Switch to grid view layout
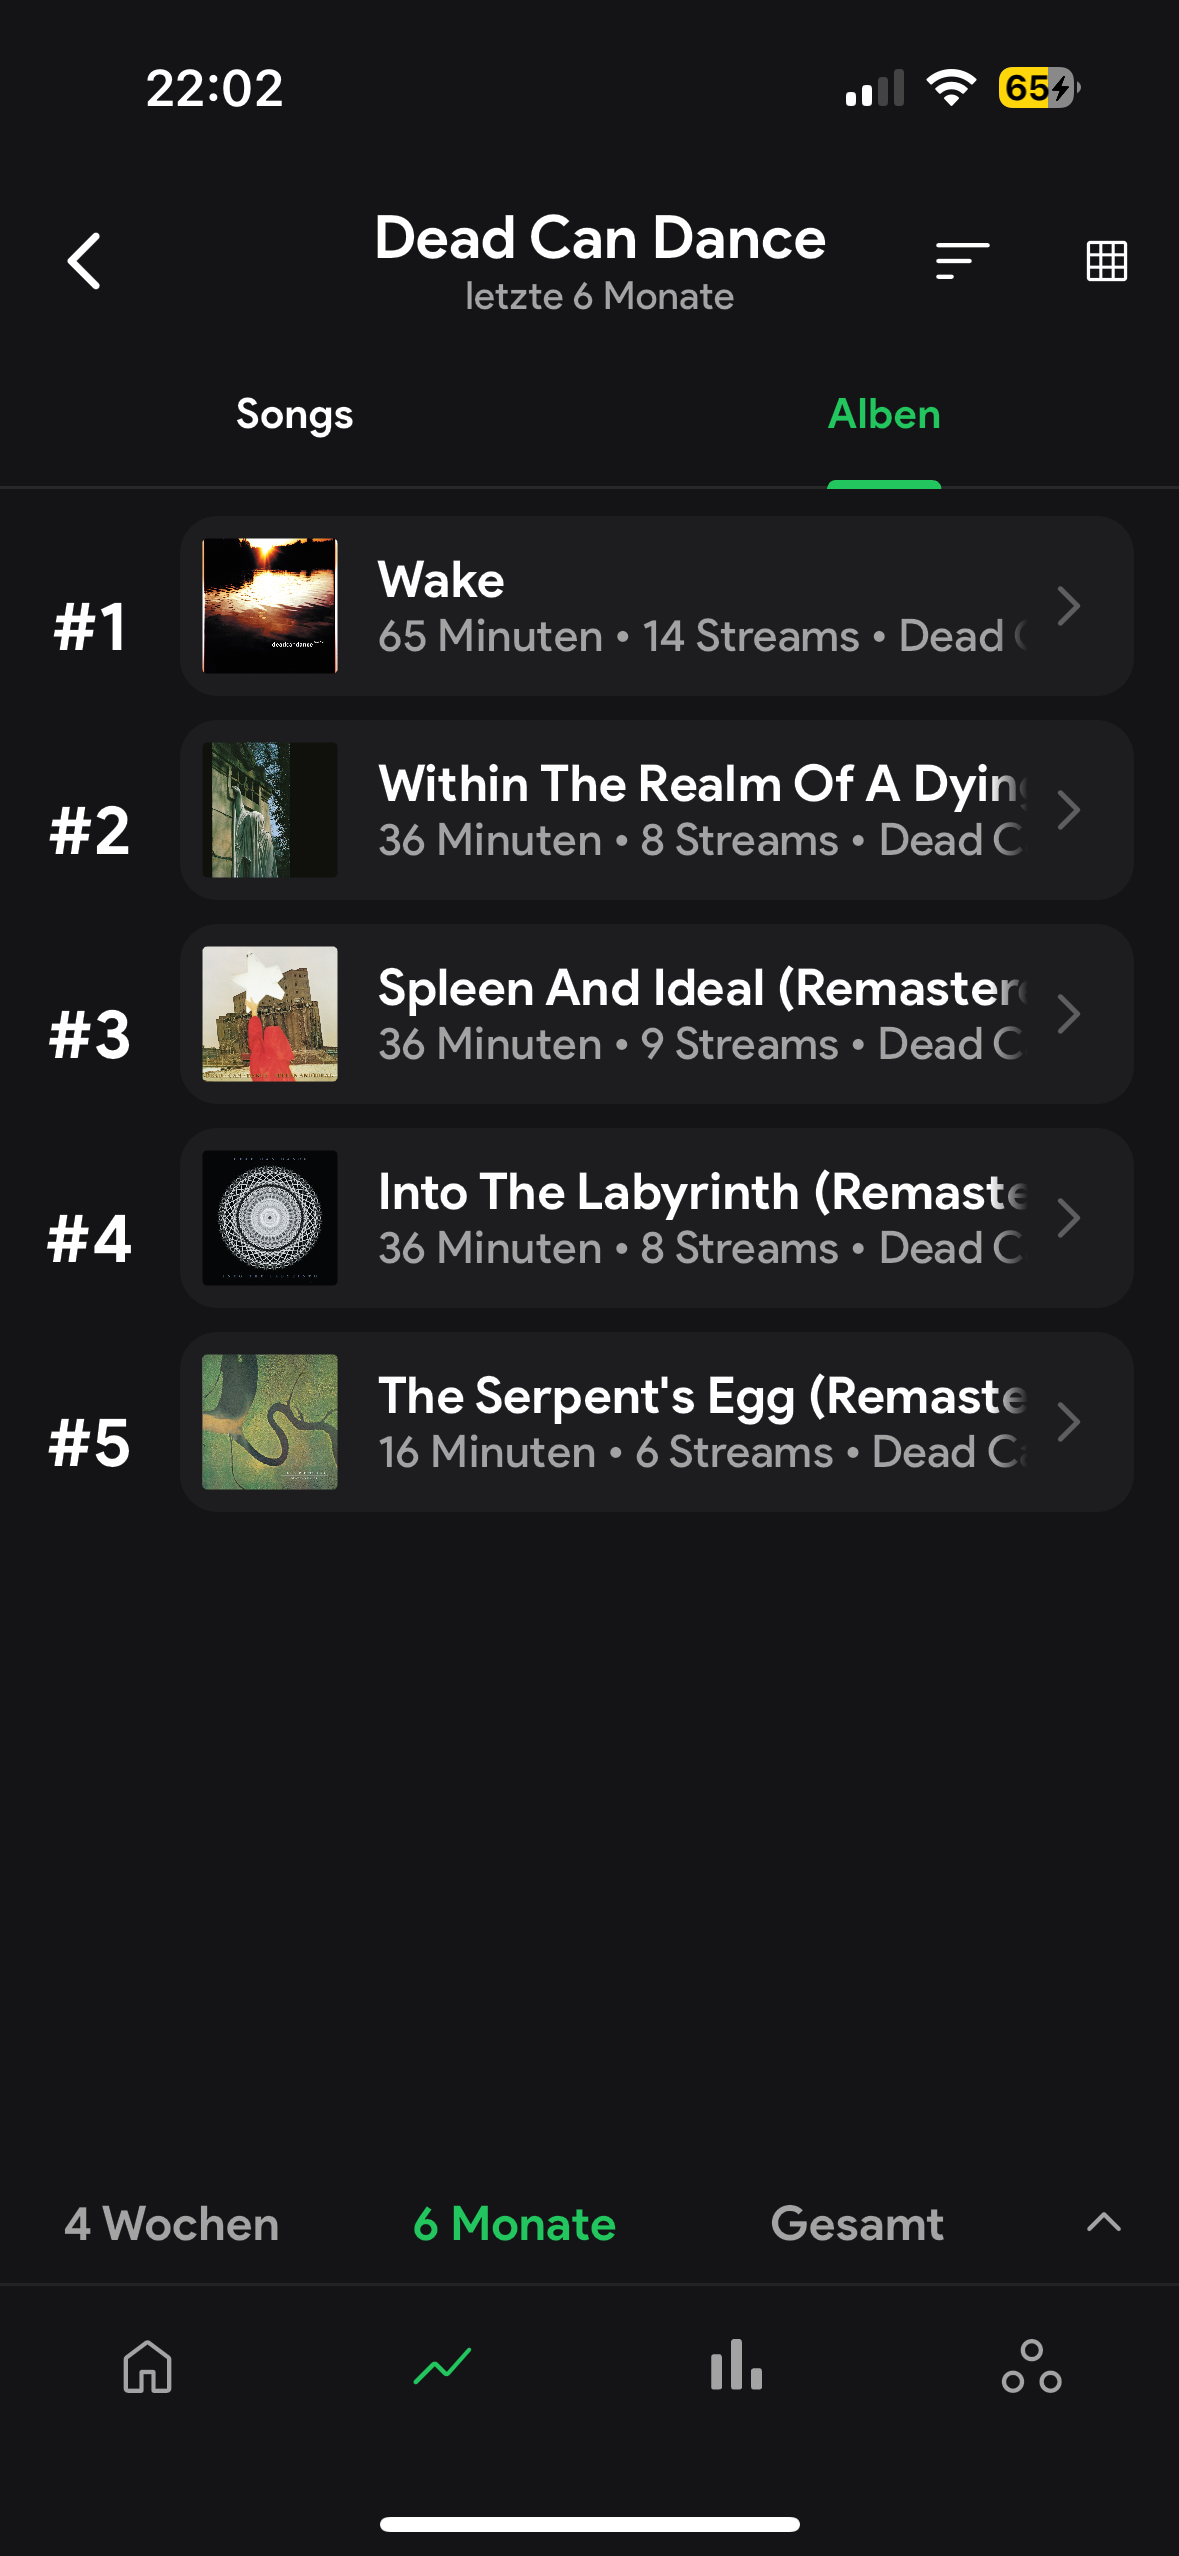 point(1106,261)
